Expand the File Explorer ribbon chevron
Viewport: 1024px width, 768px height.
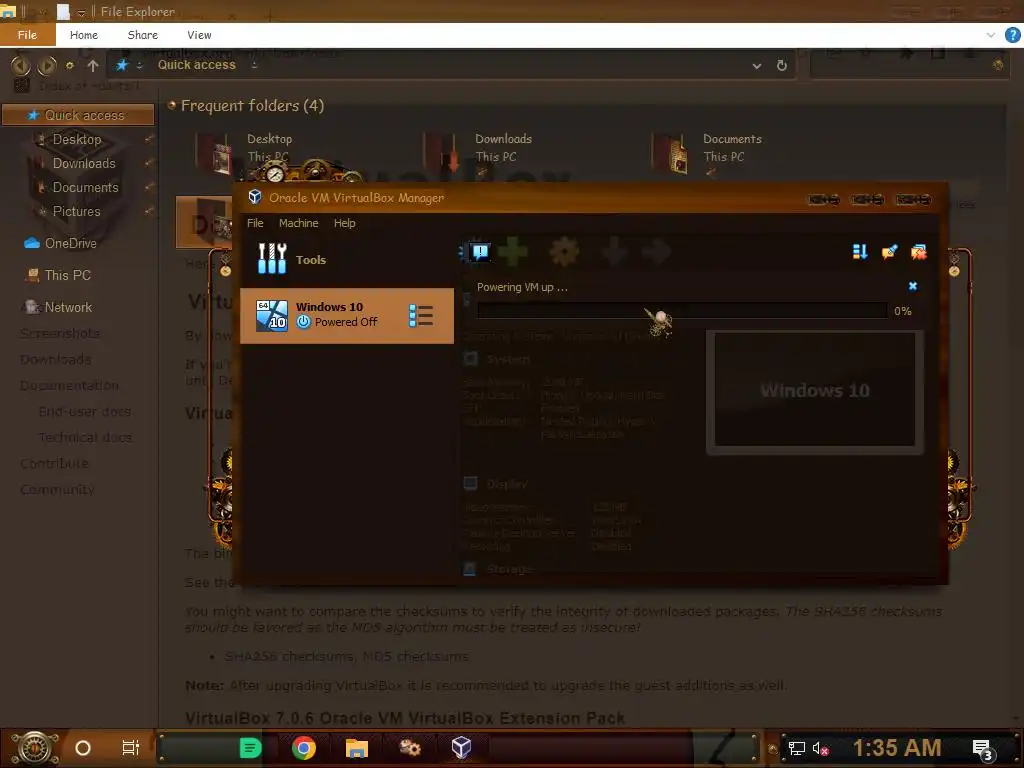pyautogui.click(x=991, y=35)
